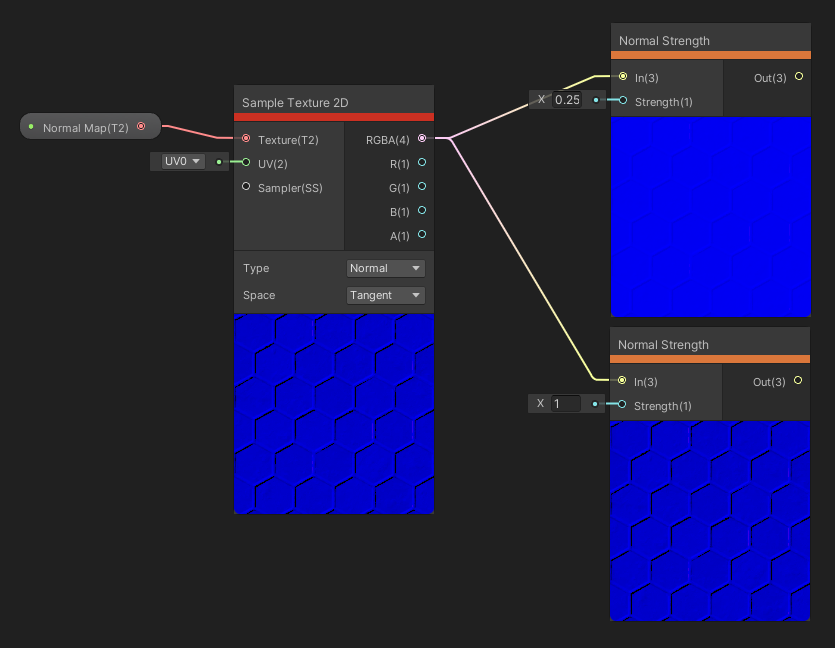Click the R(1) output port
Screen dimensions: 835x648
click(x=421, y=162)
